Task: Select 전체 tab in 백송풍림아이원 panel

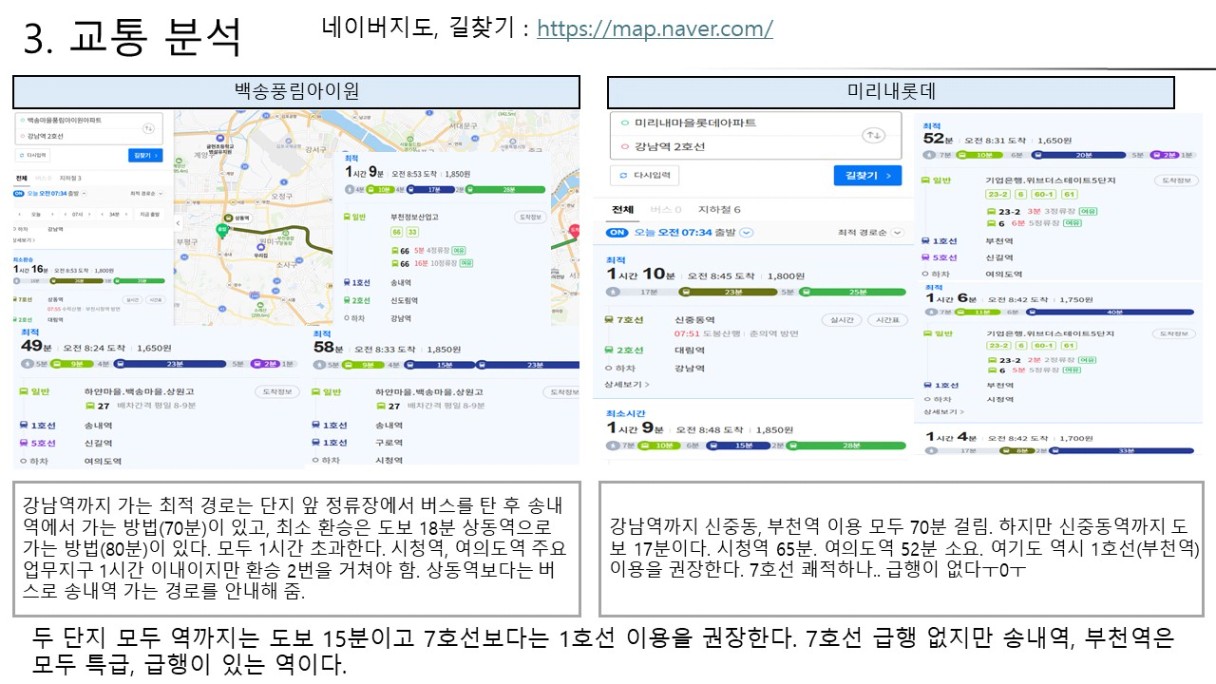Action: 21,178
